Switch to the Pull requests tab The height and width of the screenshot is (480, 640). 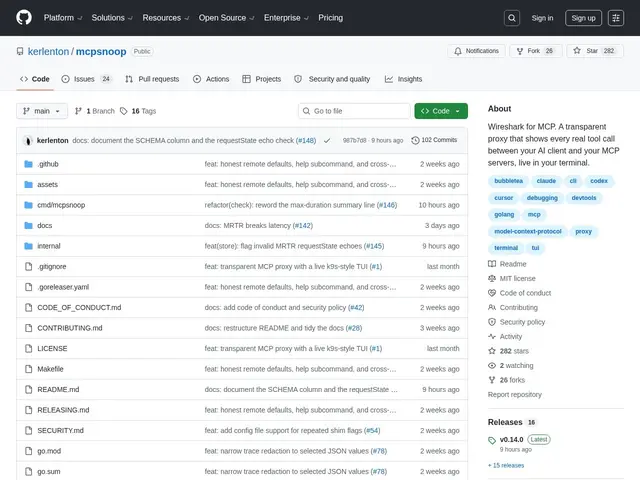click(x=152, y=79)
